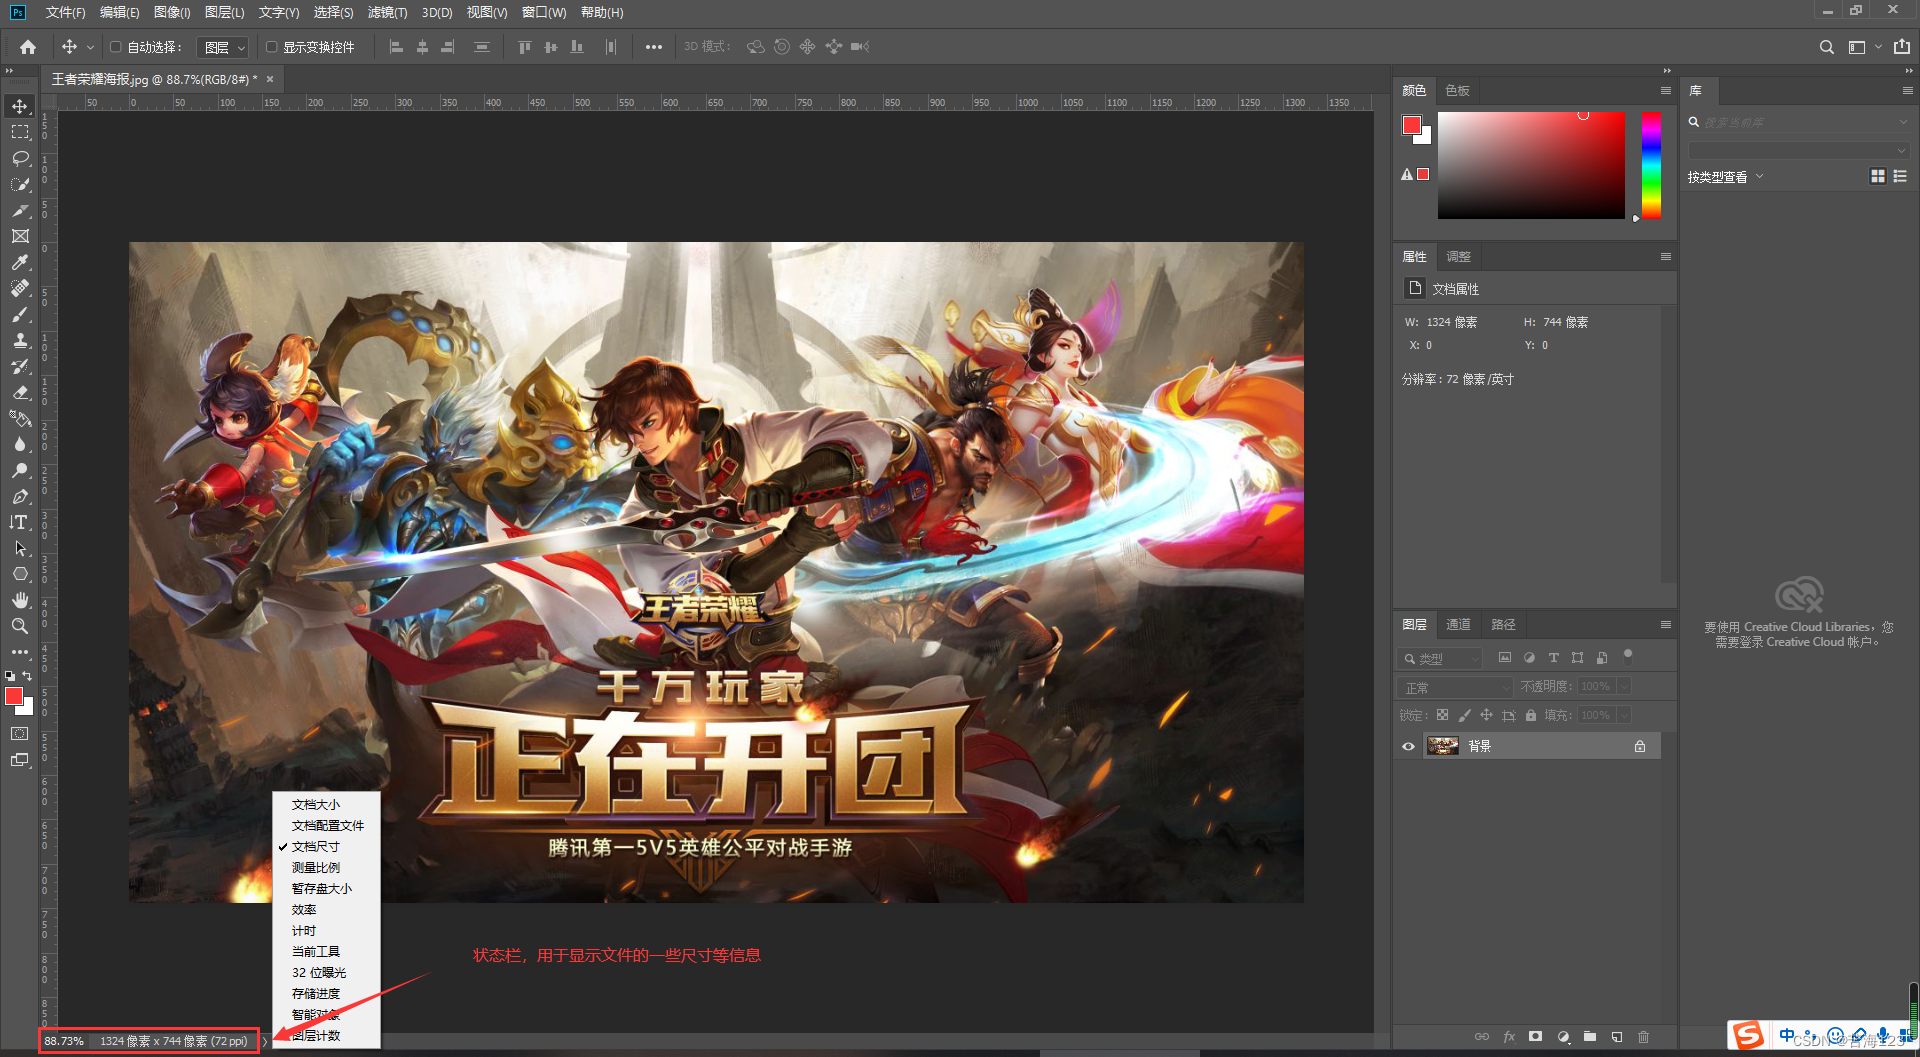The height and width of the screenshot is (1057, 1920).
Task: Select the Clone Stamp tool
Action: [x=20, y=340]
